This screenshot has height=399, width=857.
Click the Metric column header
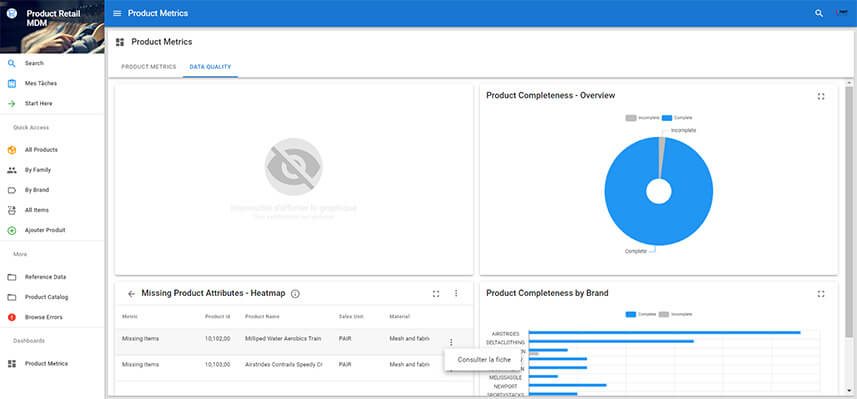(x=130, y=316)
